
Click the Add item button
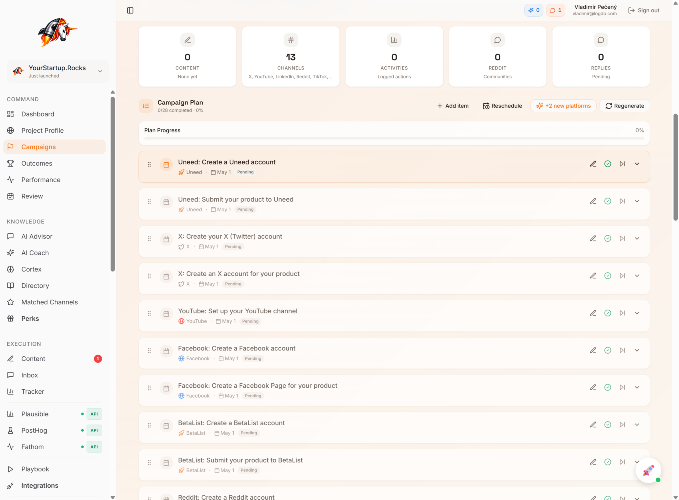coord(453,106)
